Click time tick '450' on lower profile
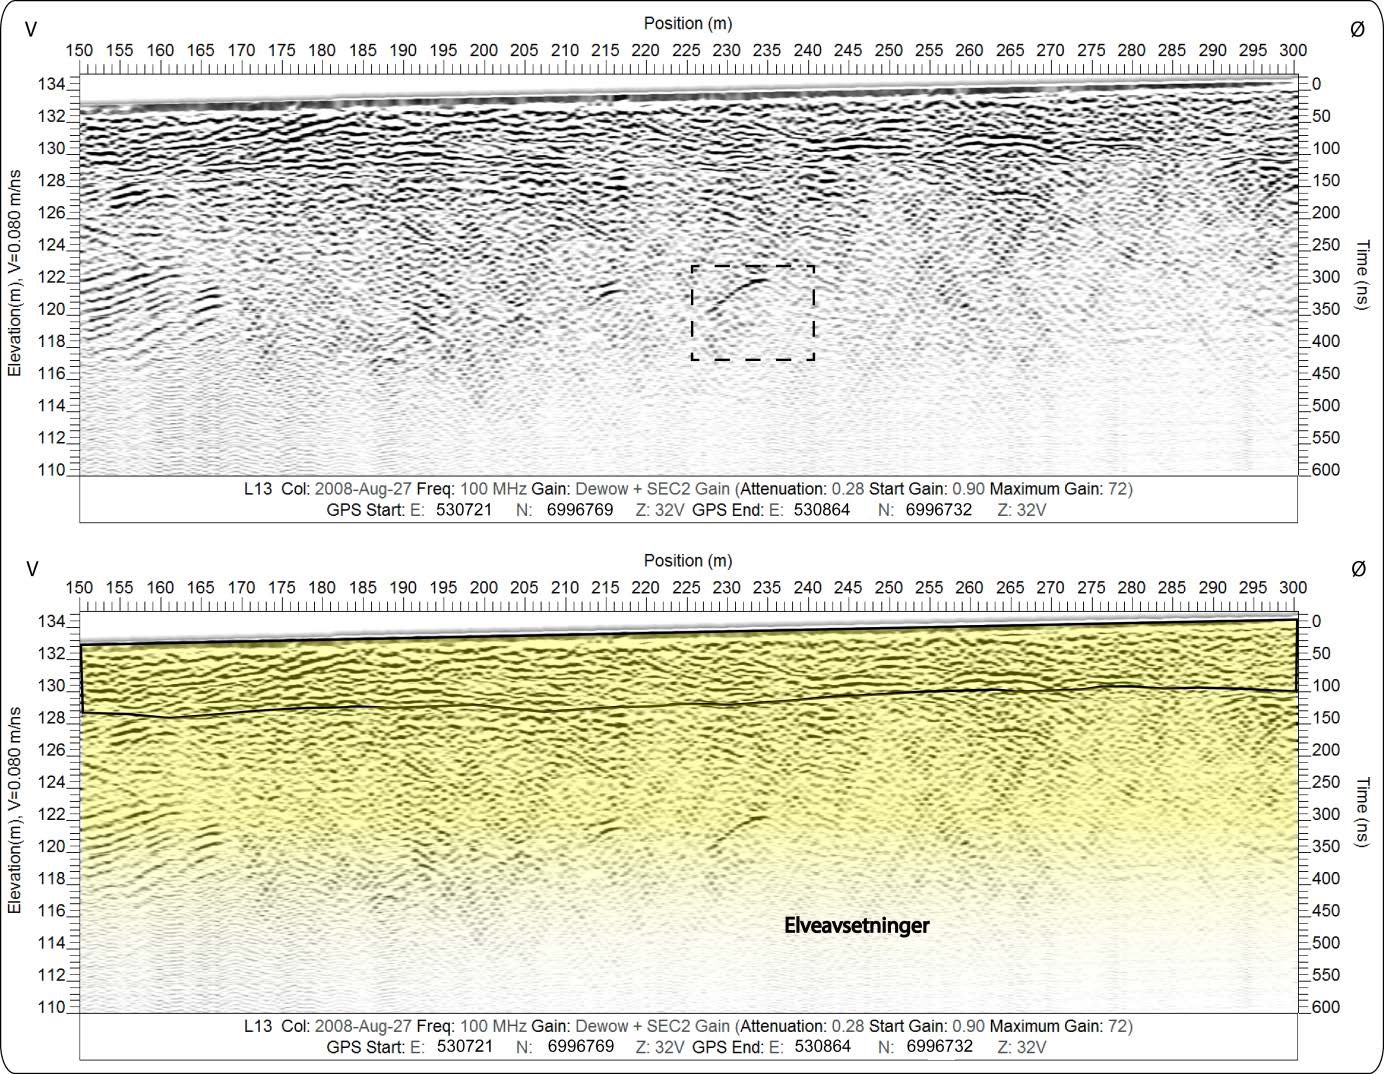 [1325, 910]
